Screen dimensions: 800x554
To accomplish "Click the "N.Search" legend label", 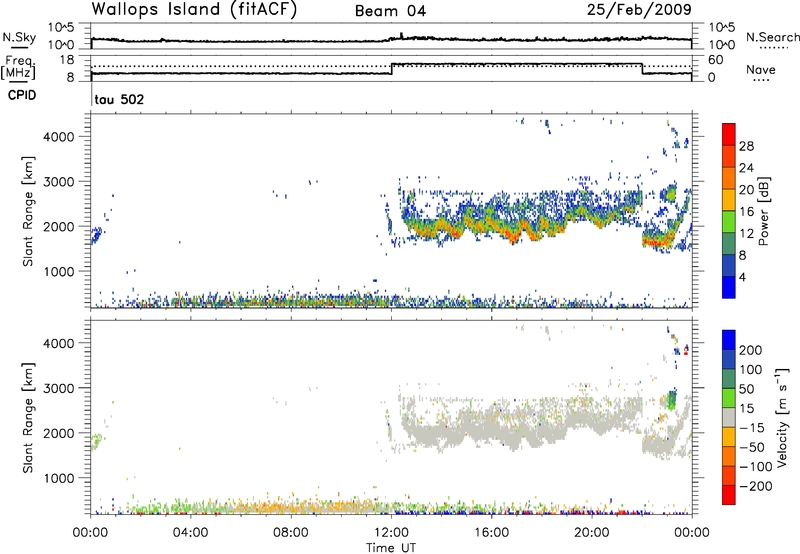I will [772, 37].
